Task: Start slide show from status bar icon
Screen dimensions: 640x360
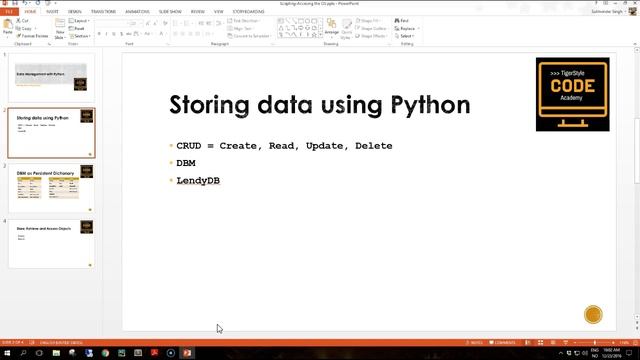Action: tap(565, 342)
